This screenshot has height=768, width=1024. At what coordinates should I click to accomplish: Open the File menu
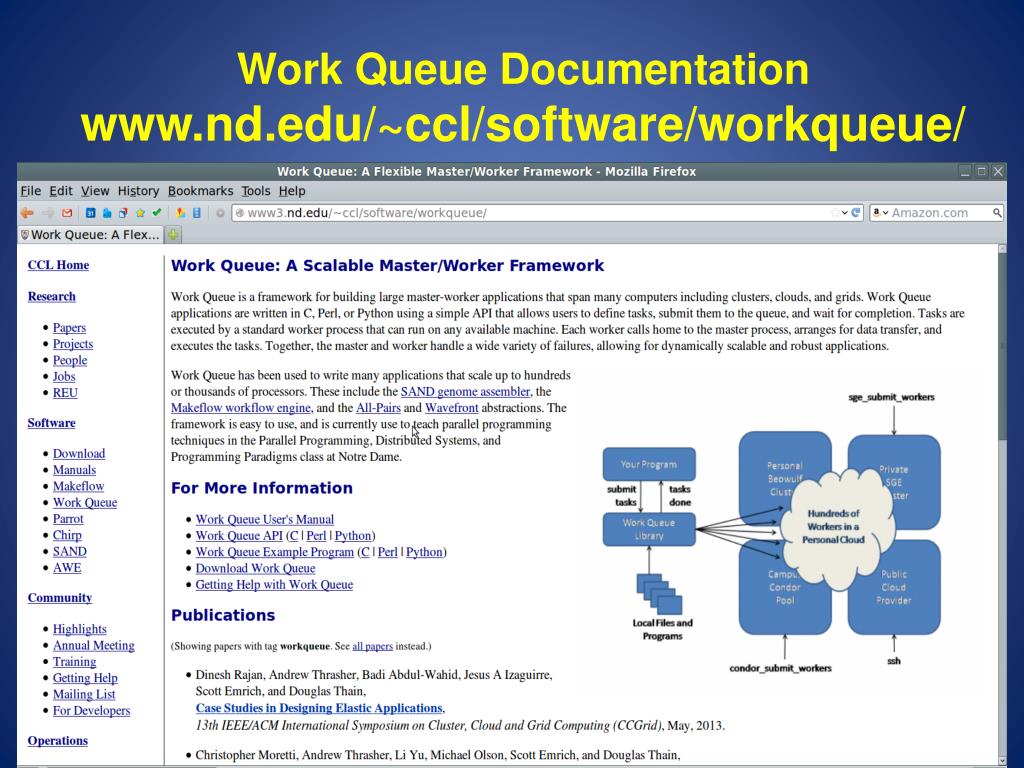[31, 191]
